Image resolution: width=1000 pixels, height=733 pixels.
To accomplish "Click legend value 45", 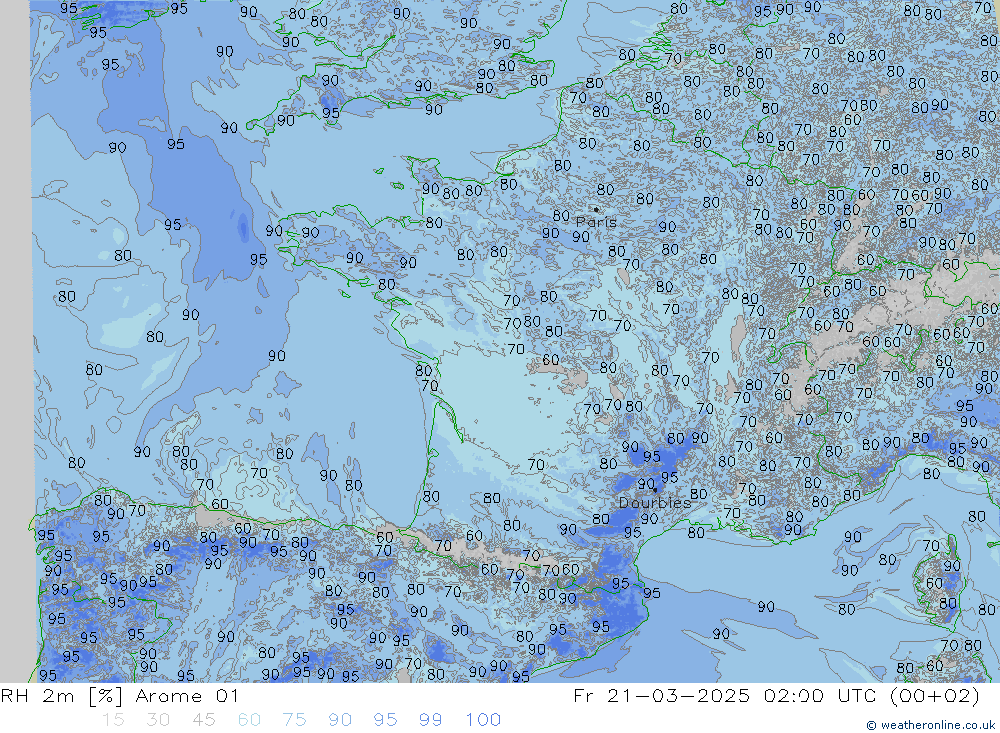I will coord(203,720).
